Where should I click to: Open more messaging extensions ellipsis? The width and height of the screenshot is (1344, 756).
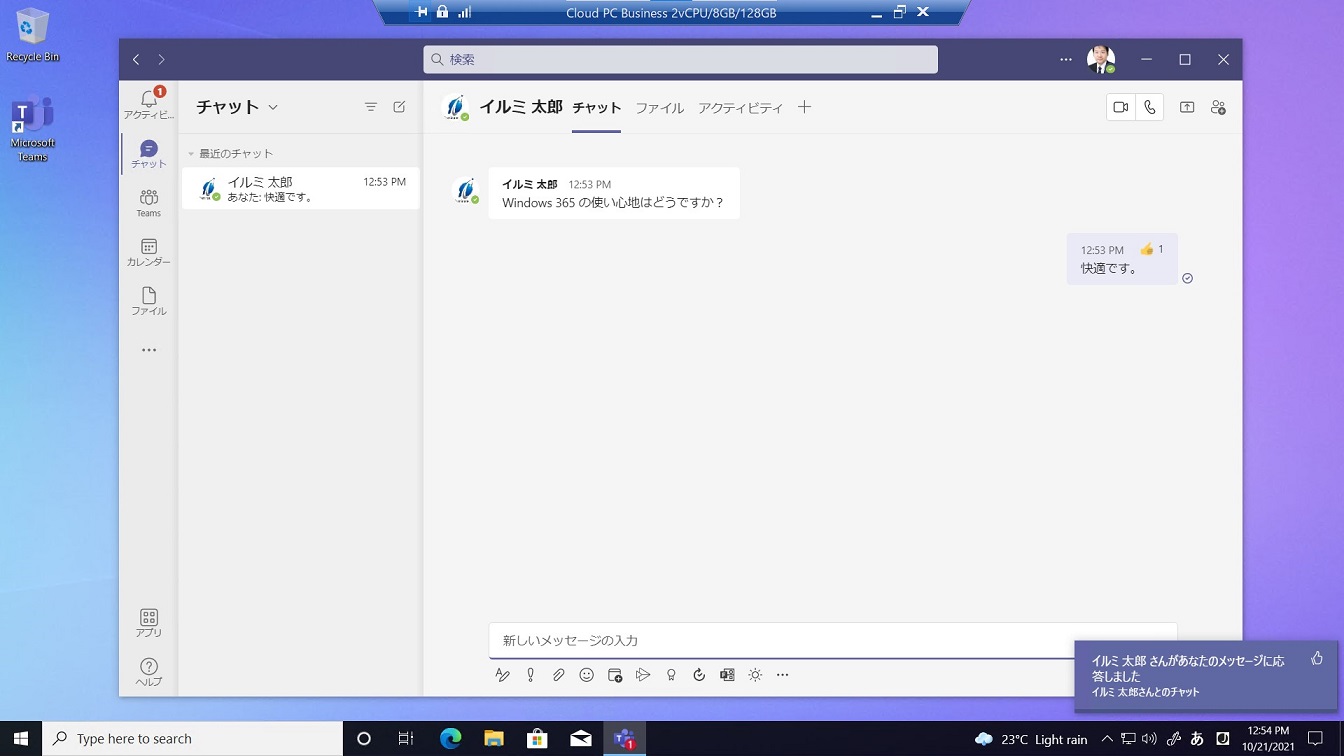click(x=783, y=675)
